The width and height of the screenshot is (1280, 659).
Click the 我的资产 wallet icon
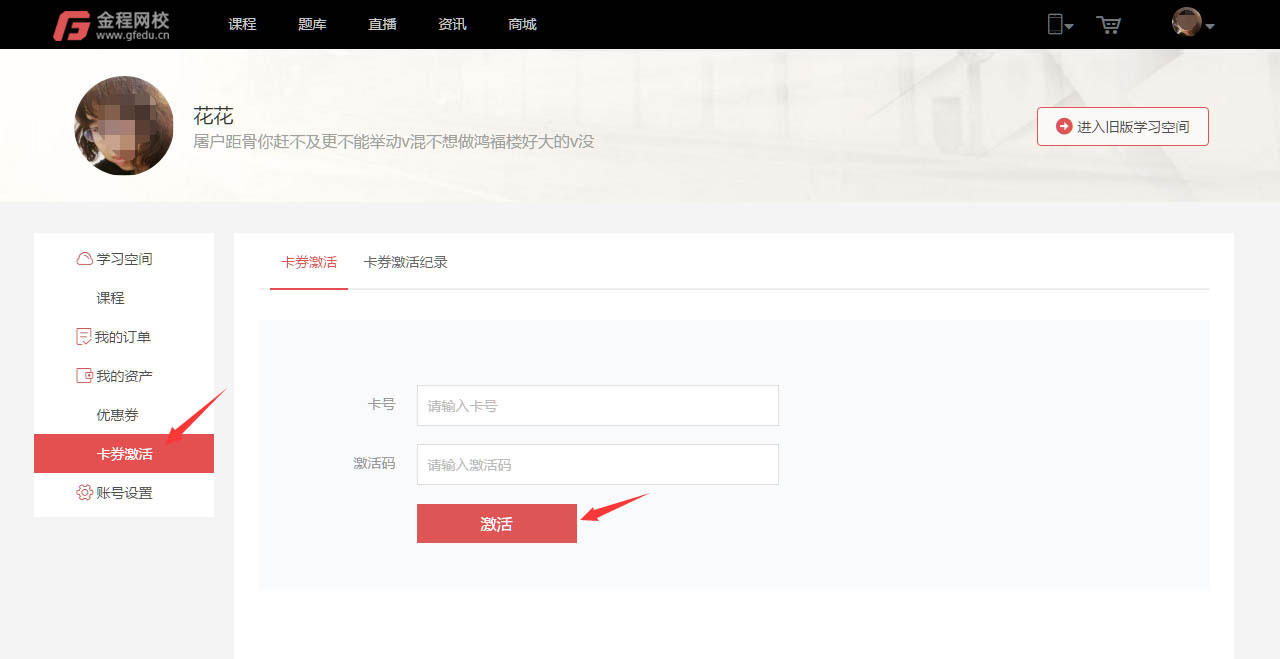click(x=84, y=376)
